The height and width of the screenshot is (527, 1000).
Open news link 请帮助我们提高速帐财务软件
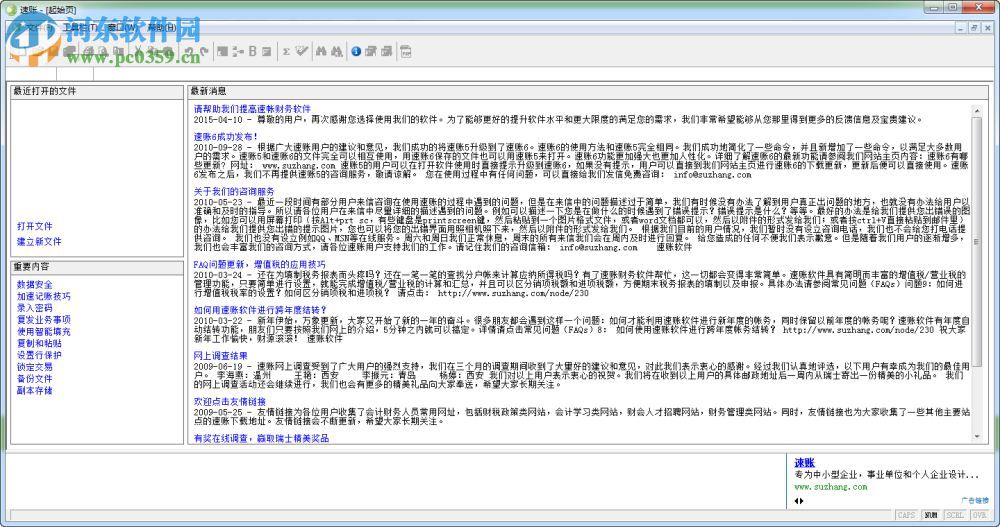[x=252, y=109]
